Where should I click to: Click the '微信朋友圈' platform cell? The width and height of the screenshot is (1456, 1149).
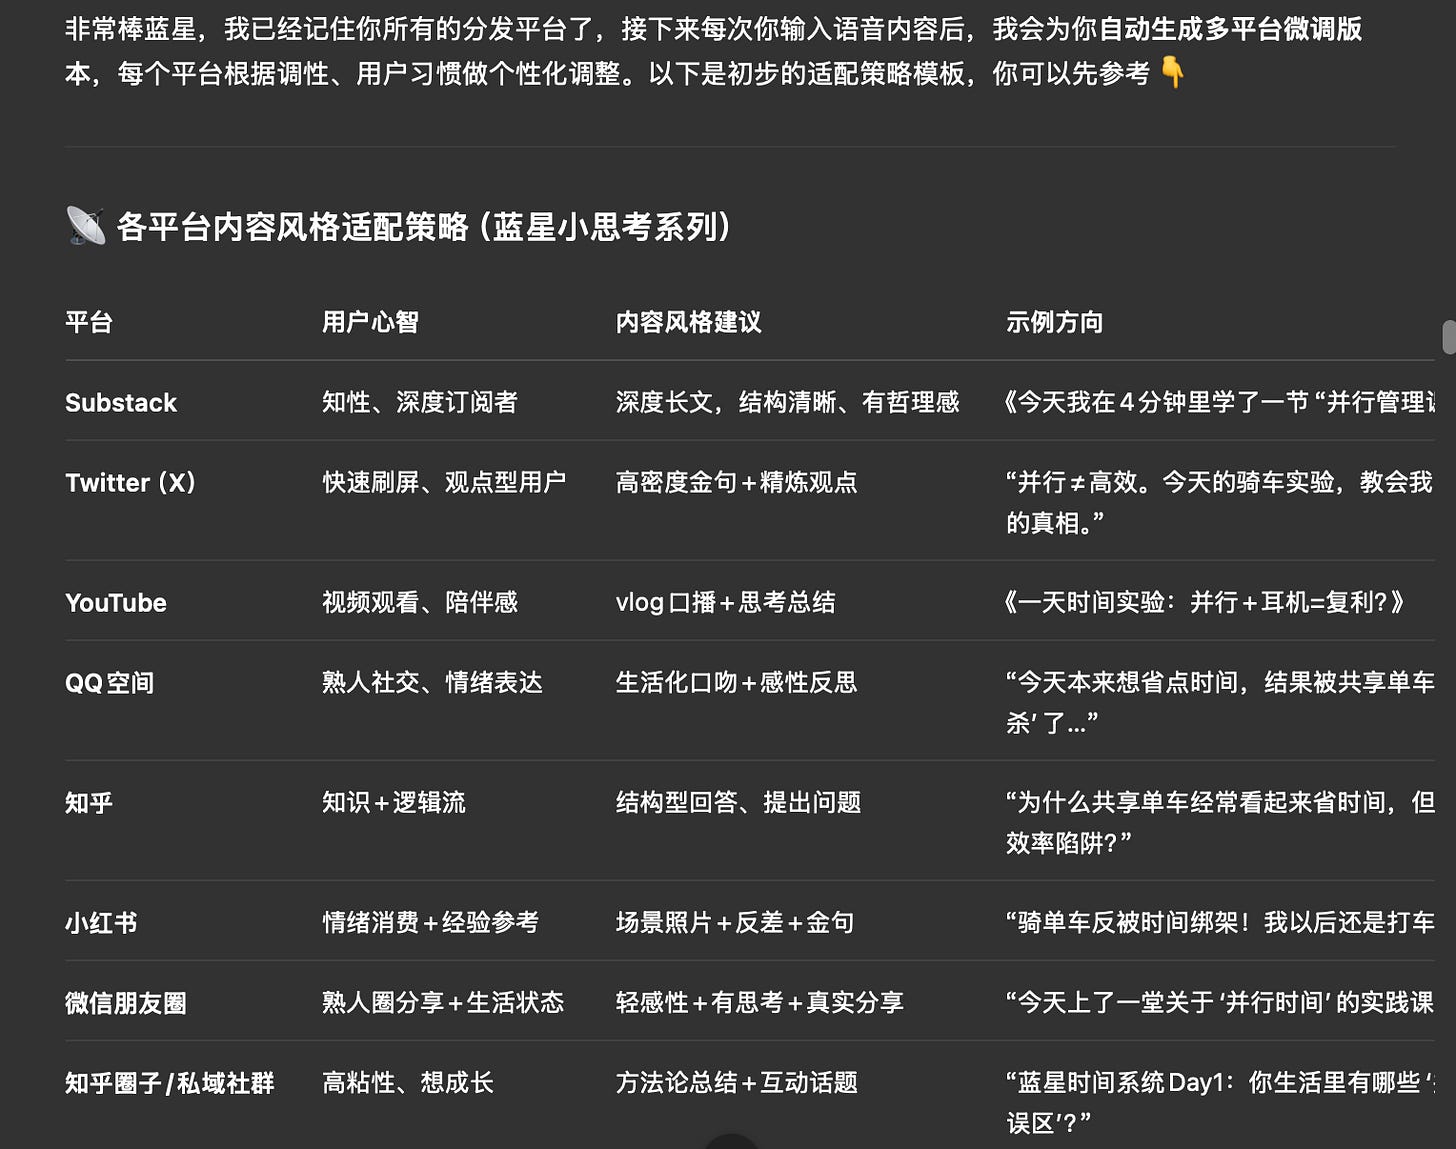pos(126,1003)
